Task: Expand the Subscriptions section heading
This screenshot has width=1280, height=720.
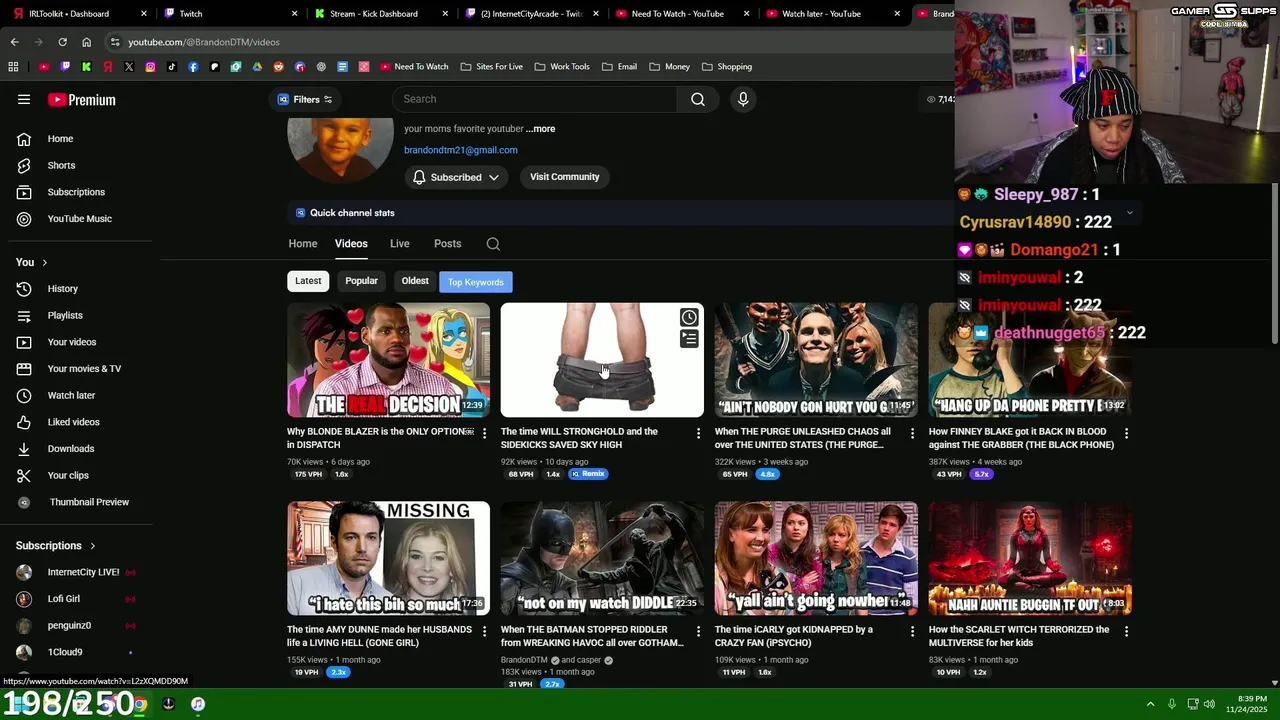Action: [x=56, y=546]
